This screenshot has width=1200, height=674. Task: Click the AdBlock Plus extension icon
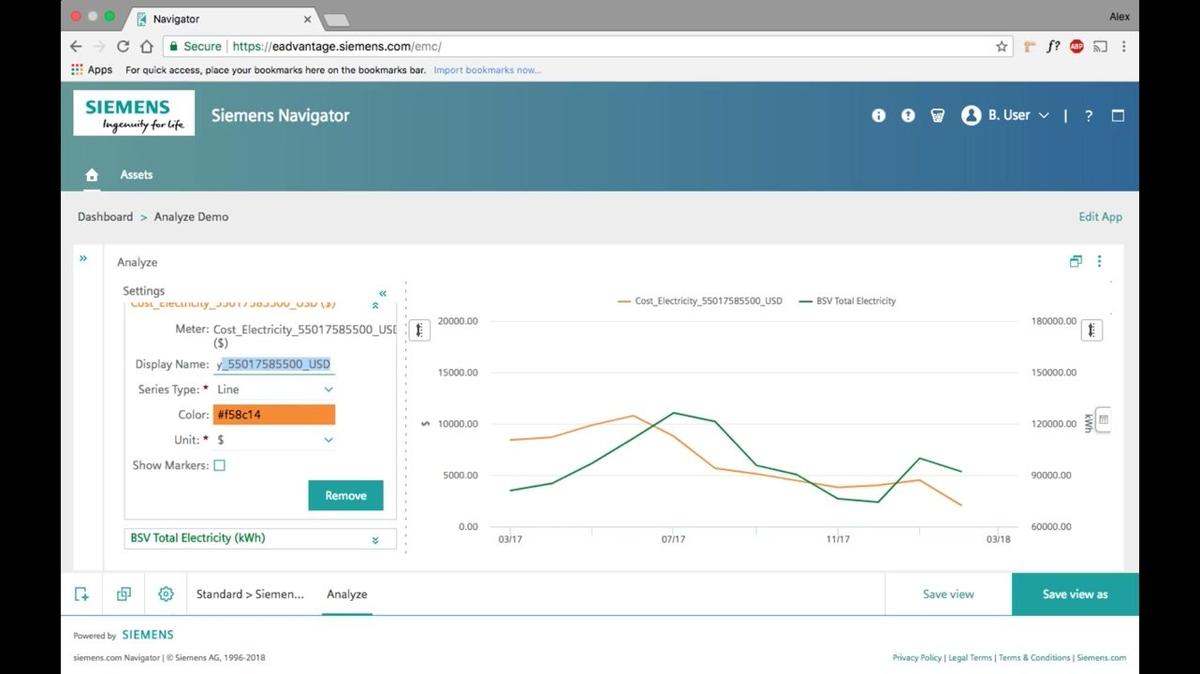click(1076, 46)
